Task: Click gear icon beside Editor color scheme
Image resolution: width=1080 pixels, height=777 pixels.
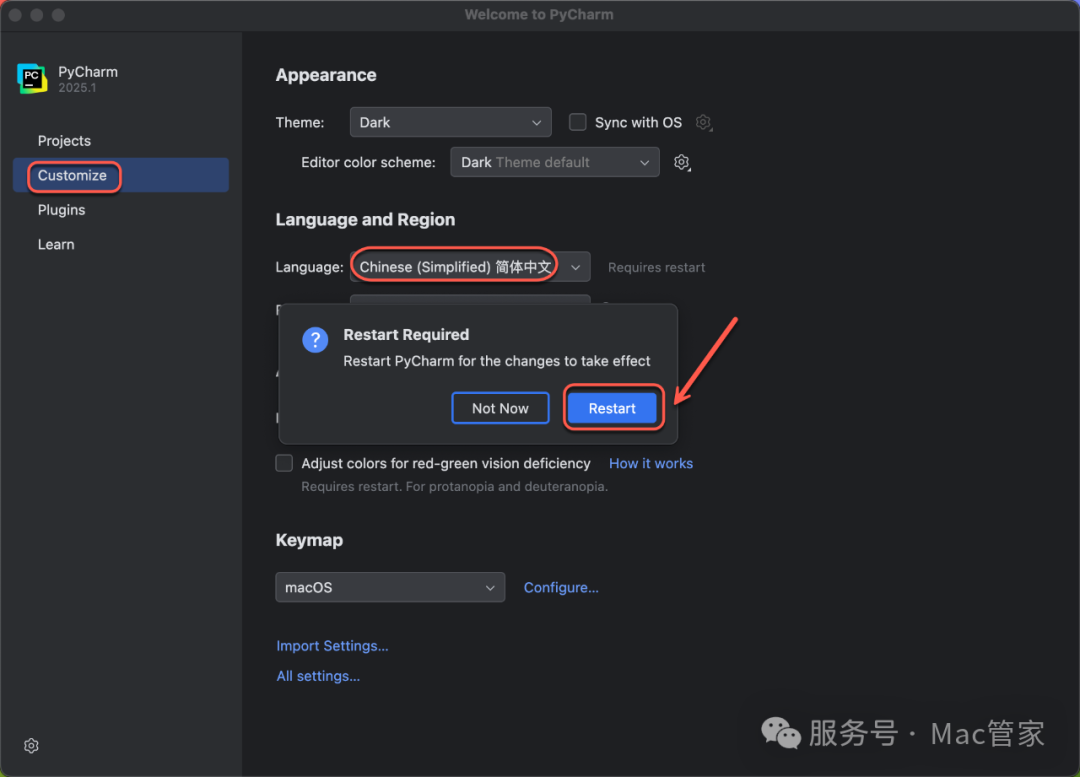Action: pos(682,162)
